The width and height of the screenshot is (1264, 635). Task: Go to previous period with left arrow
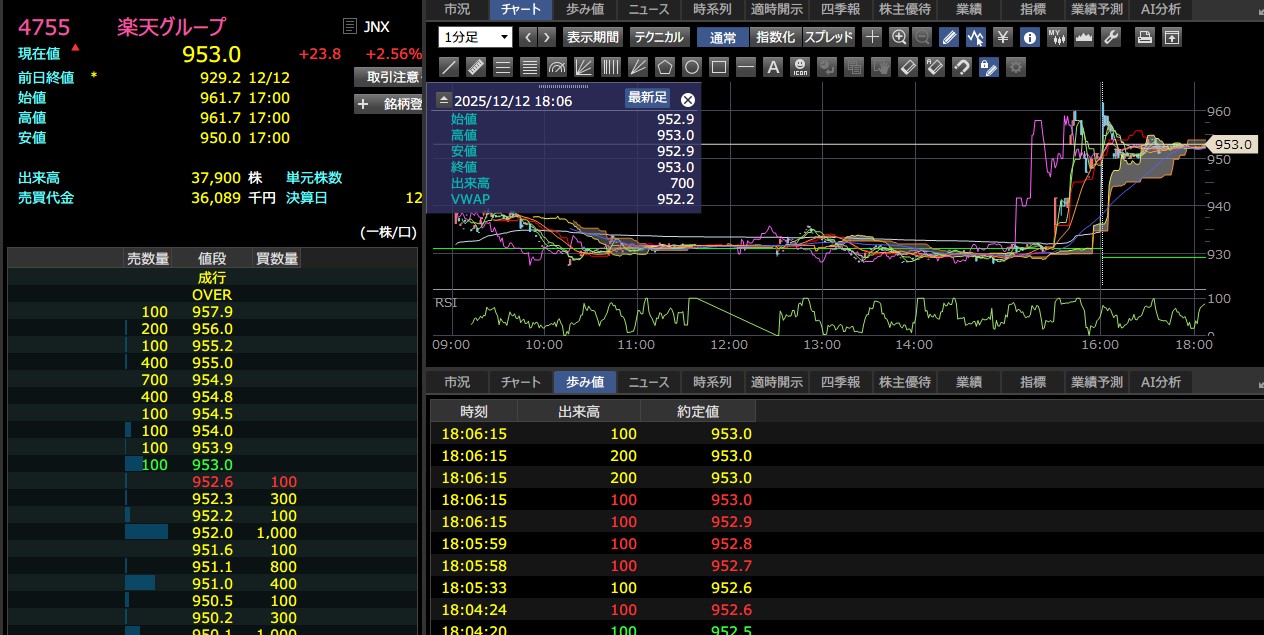528,37
